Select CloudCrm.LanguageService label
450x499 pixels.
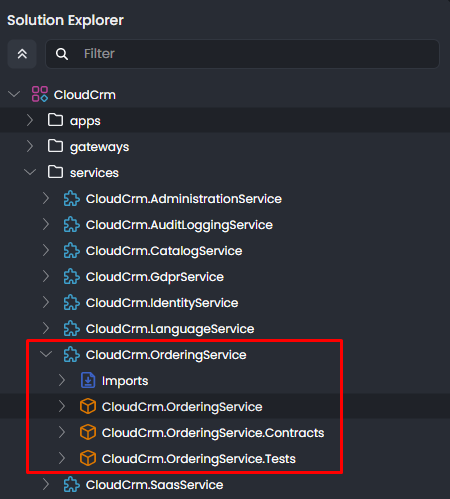(170, 329)
